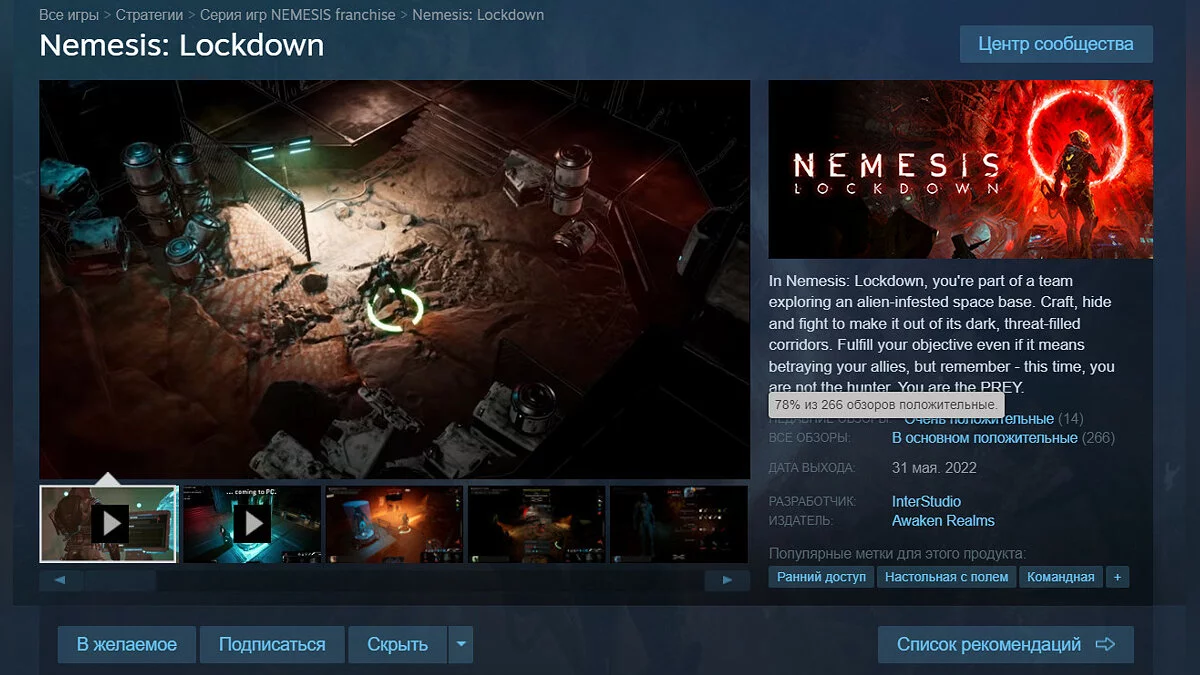
Task: Click the release date 31 мая. 2022
Action: pyautogui.click(x=934, y=467)
